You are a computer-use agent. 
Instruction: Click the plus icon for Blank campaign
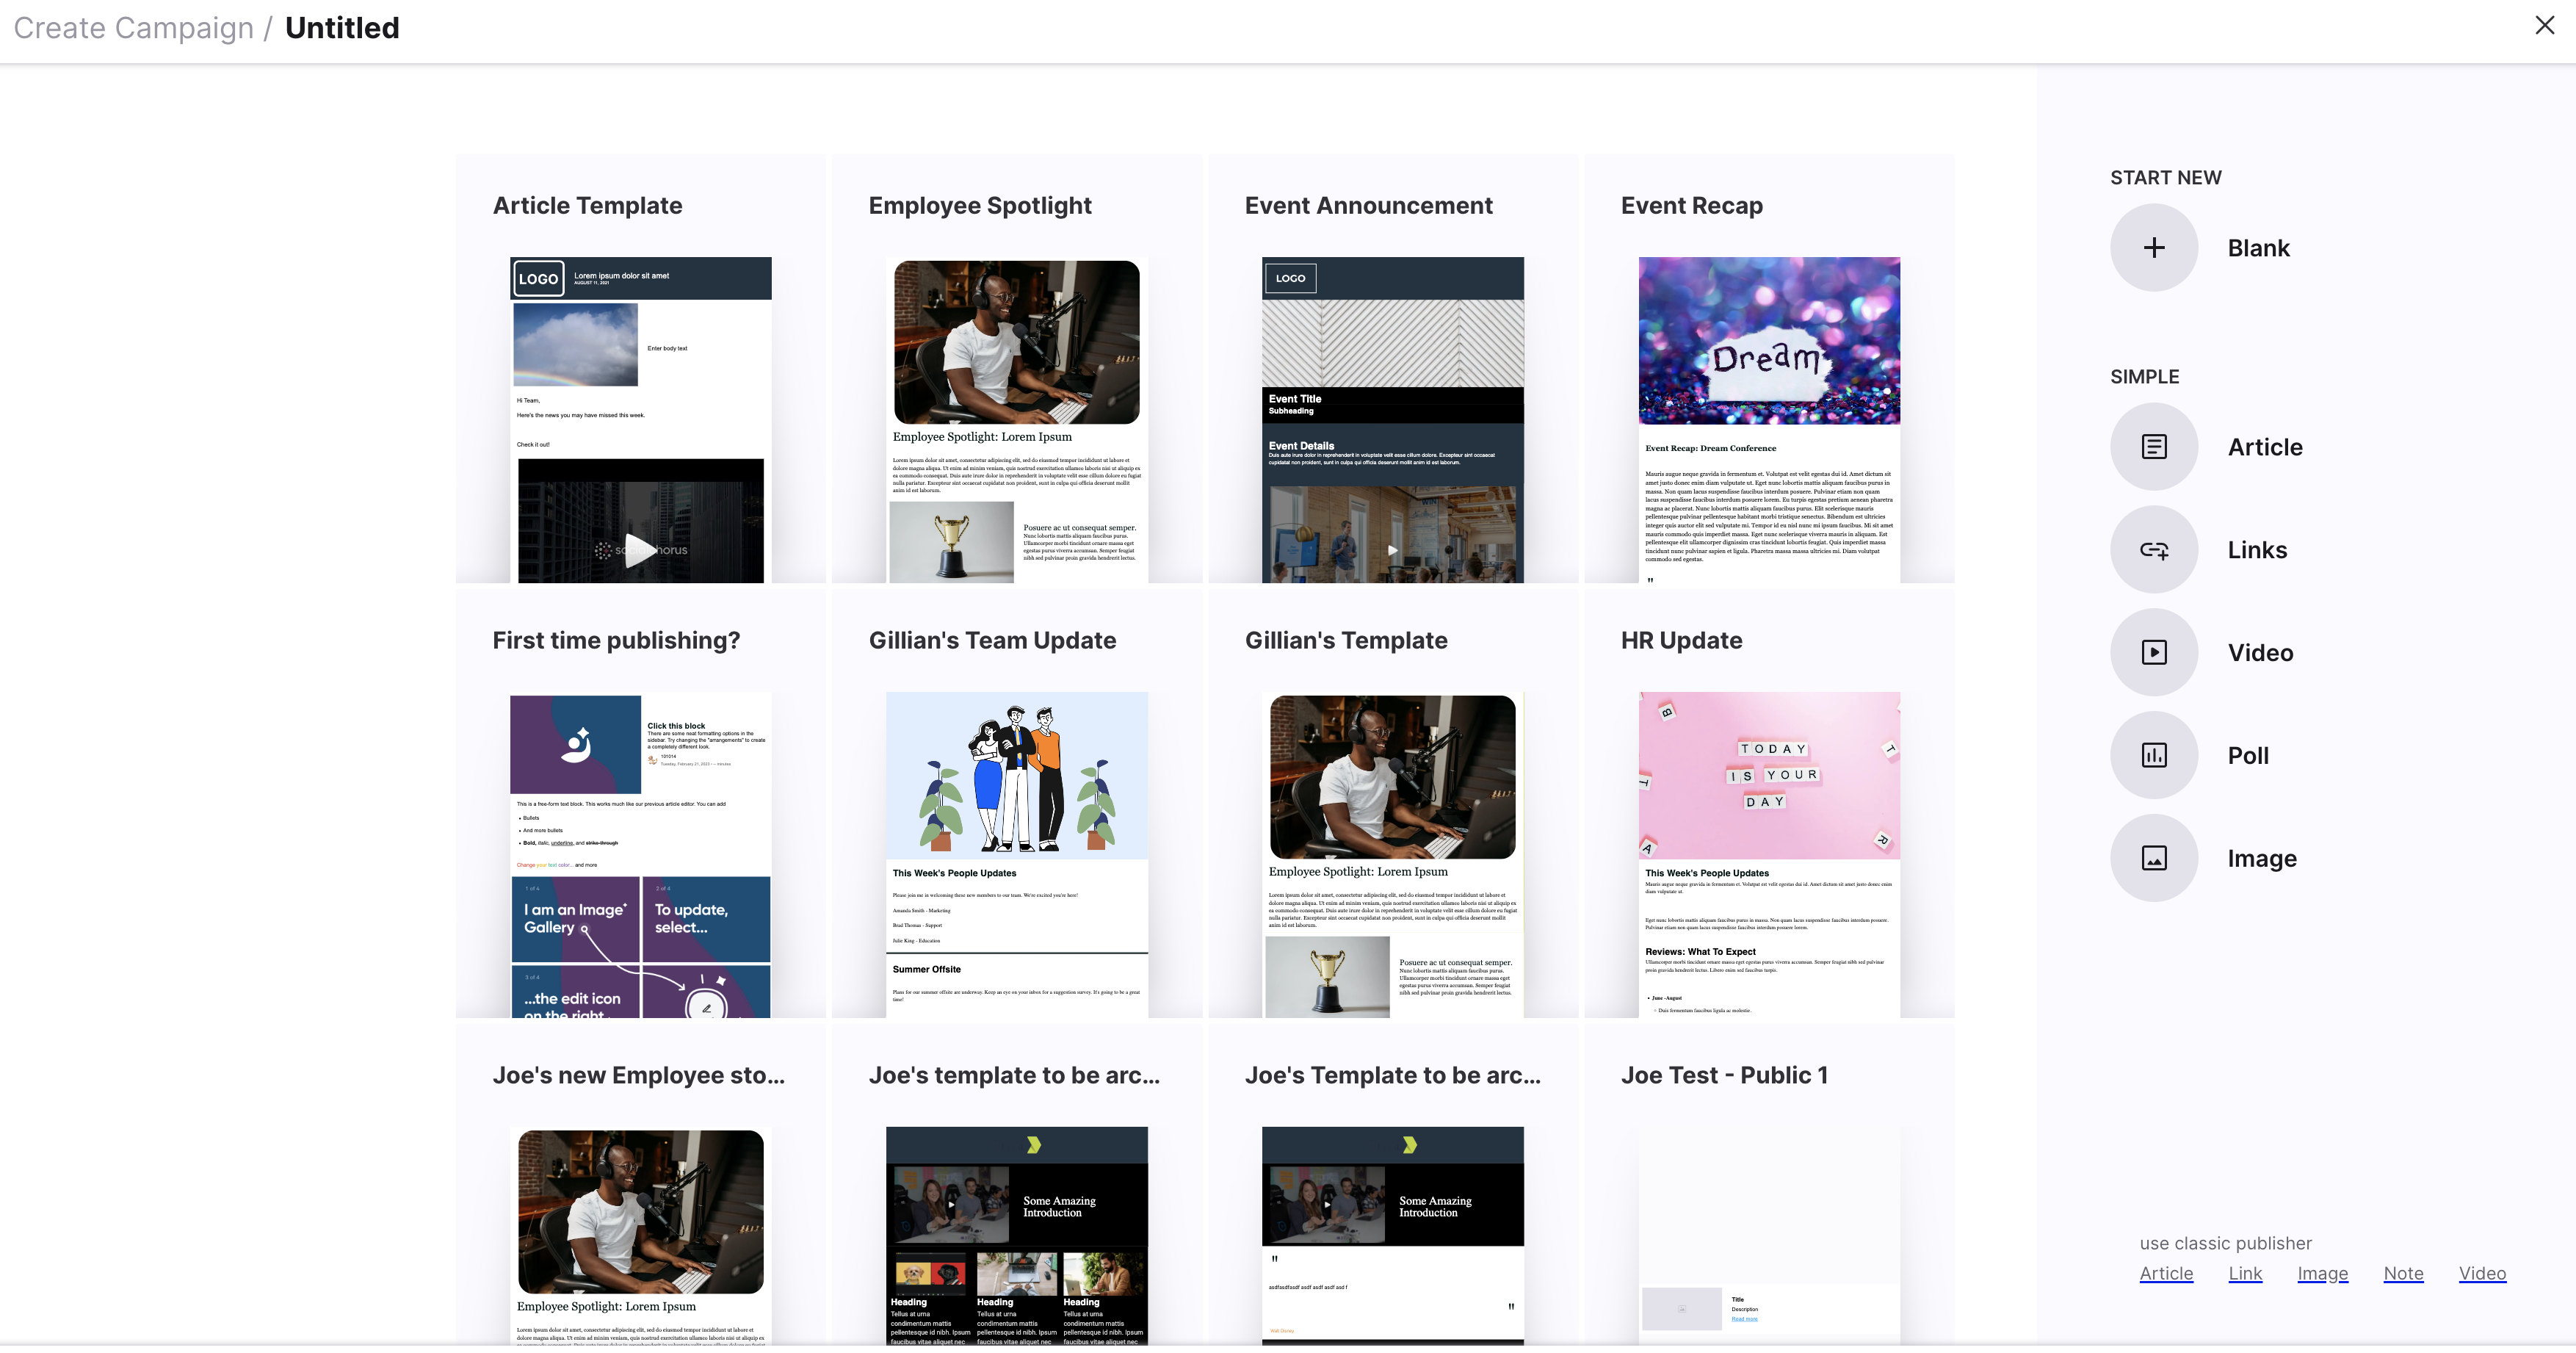point(2153,247)
